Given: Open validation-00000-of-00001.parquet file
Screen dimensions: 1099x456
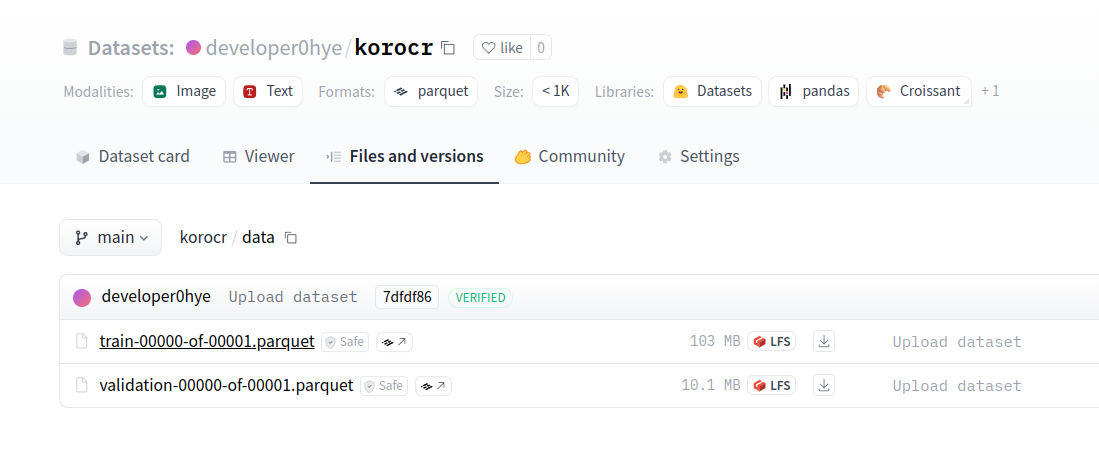Looking at the screenshot, I should (x=226, y=385).
